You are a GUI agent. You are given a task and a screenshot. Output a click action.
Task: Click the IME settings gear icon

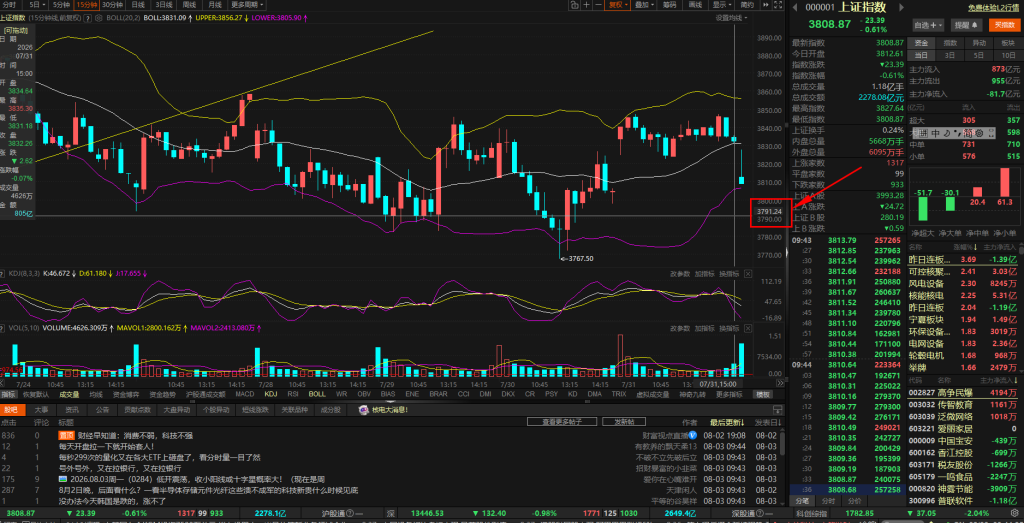point(980,133)
